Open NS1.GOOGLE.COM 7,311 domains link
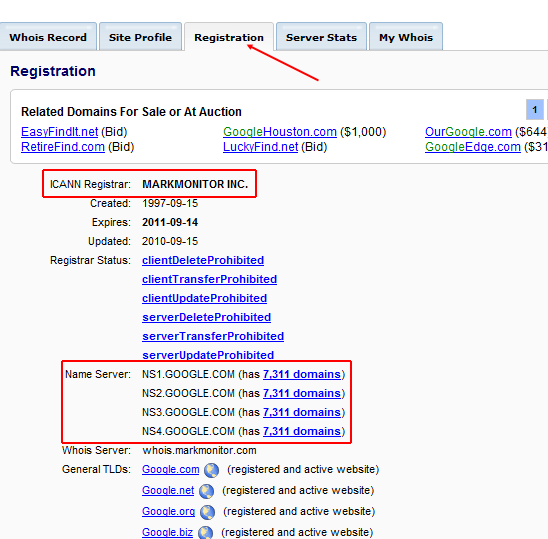Image resolution: width=548 pixels, height=539 pixels. tap(302, 374)
